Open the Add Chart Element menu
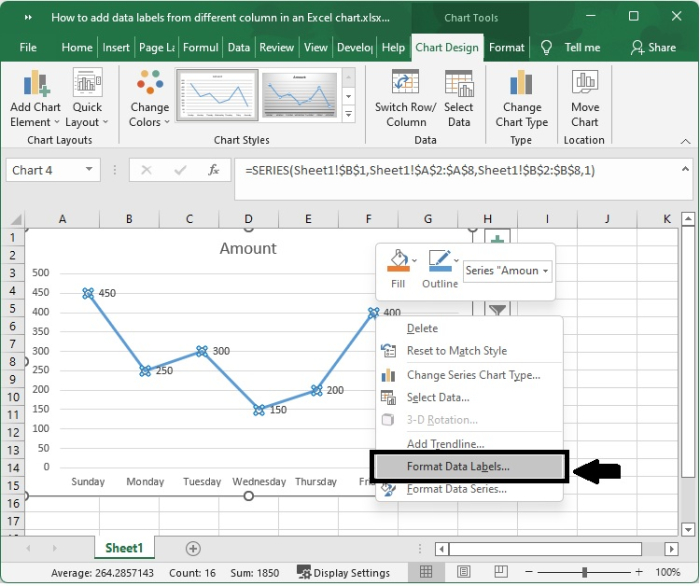700x586 pixels. [35, 99]
